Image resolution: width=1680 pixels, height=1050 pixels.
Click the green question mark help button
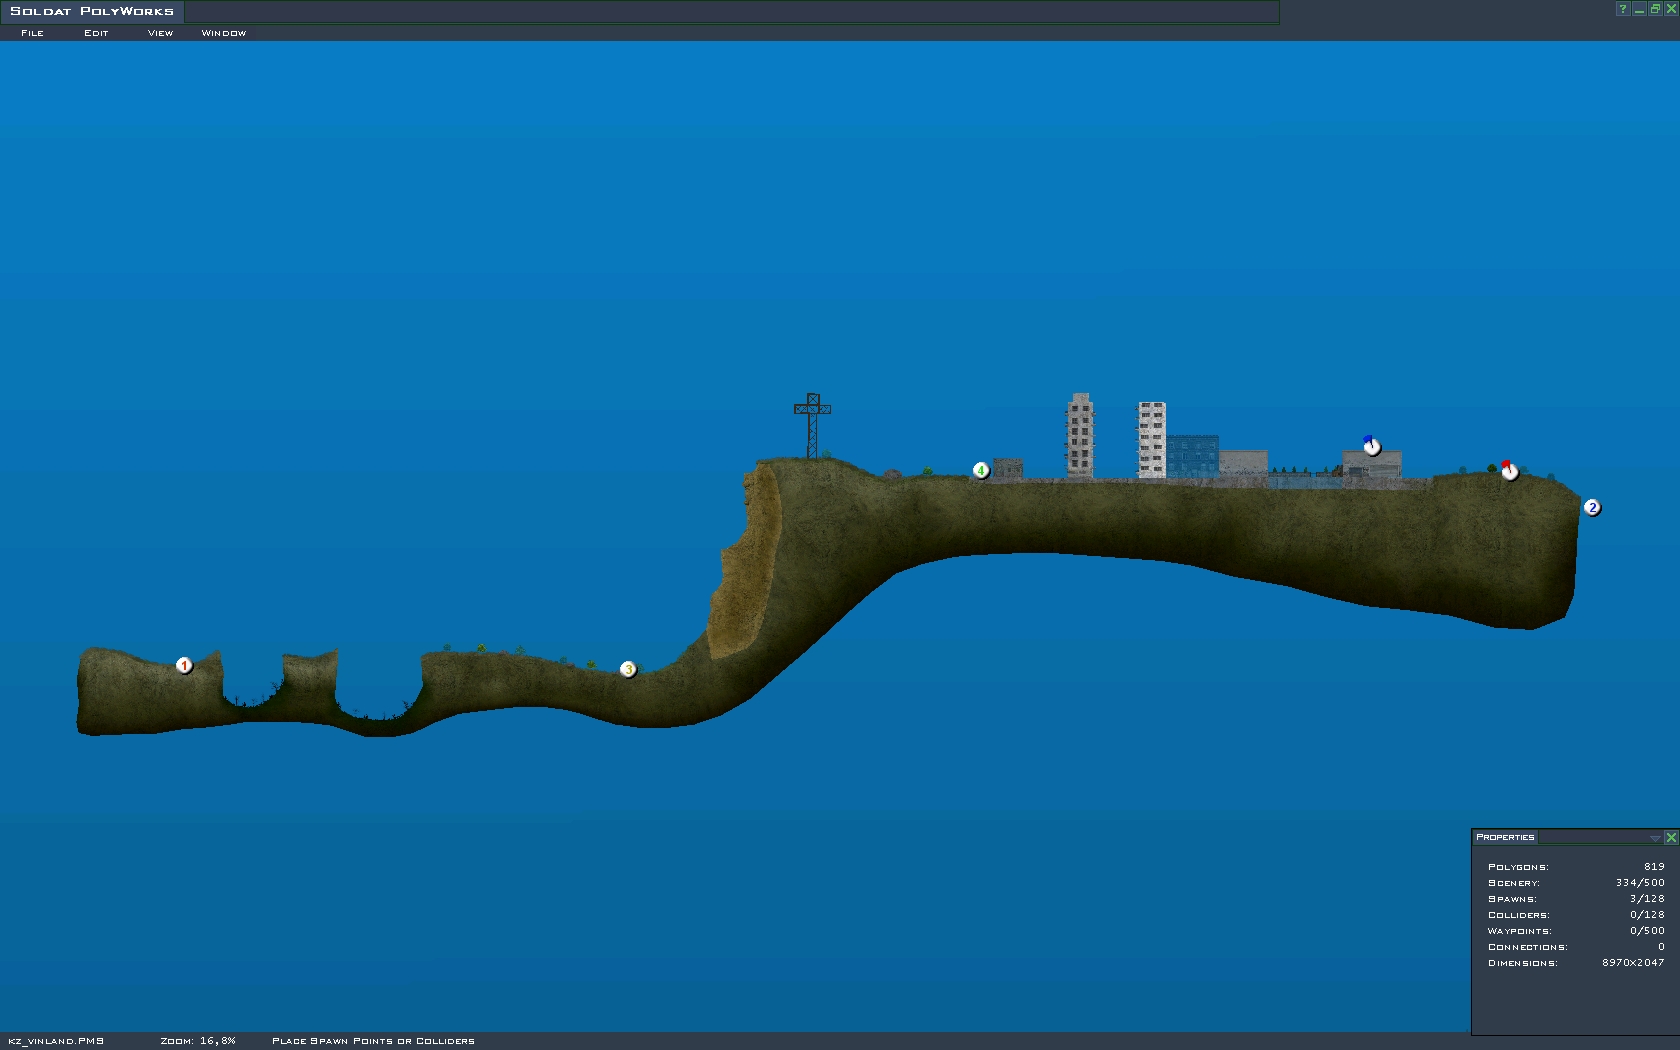pyautogui.click(x=1622, y=9)
